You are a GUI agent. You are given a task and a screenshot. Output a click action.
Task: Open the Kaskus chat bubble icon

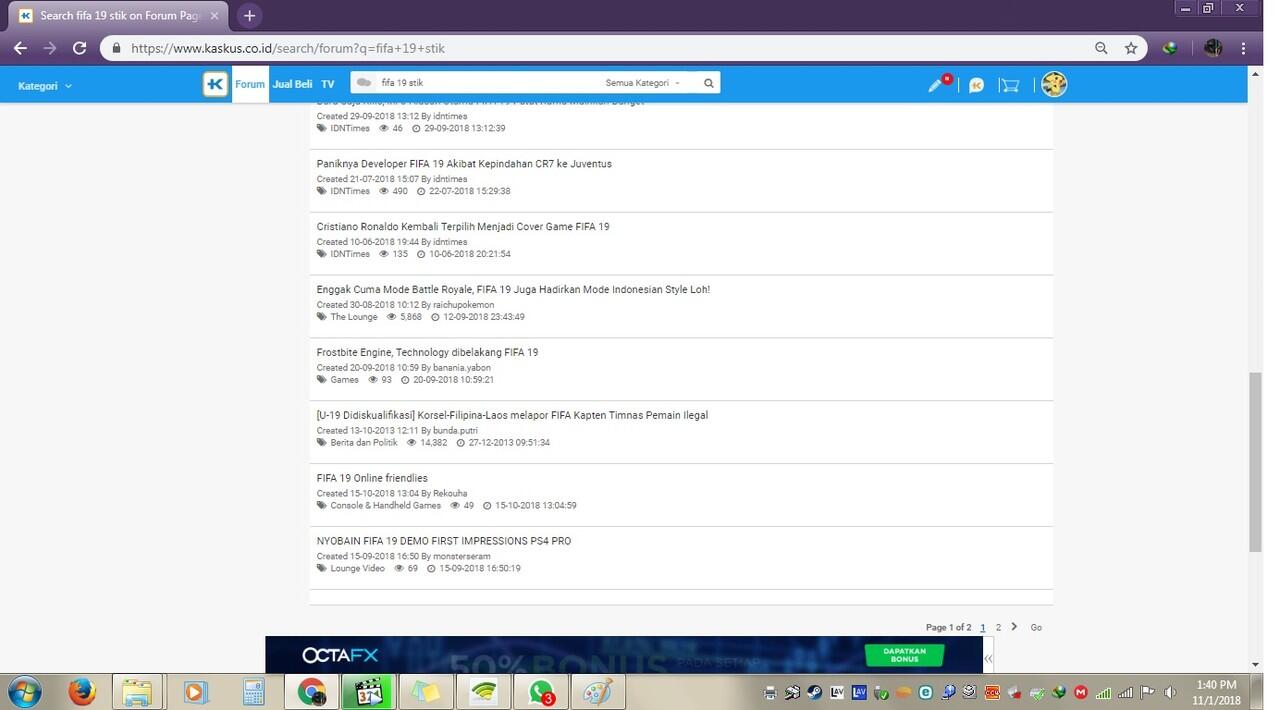976,86
